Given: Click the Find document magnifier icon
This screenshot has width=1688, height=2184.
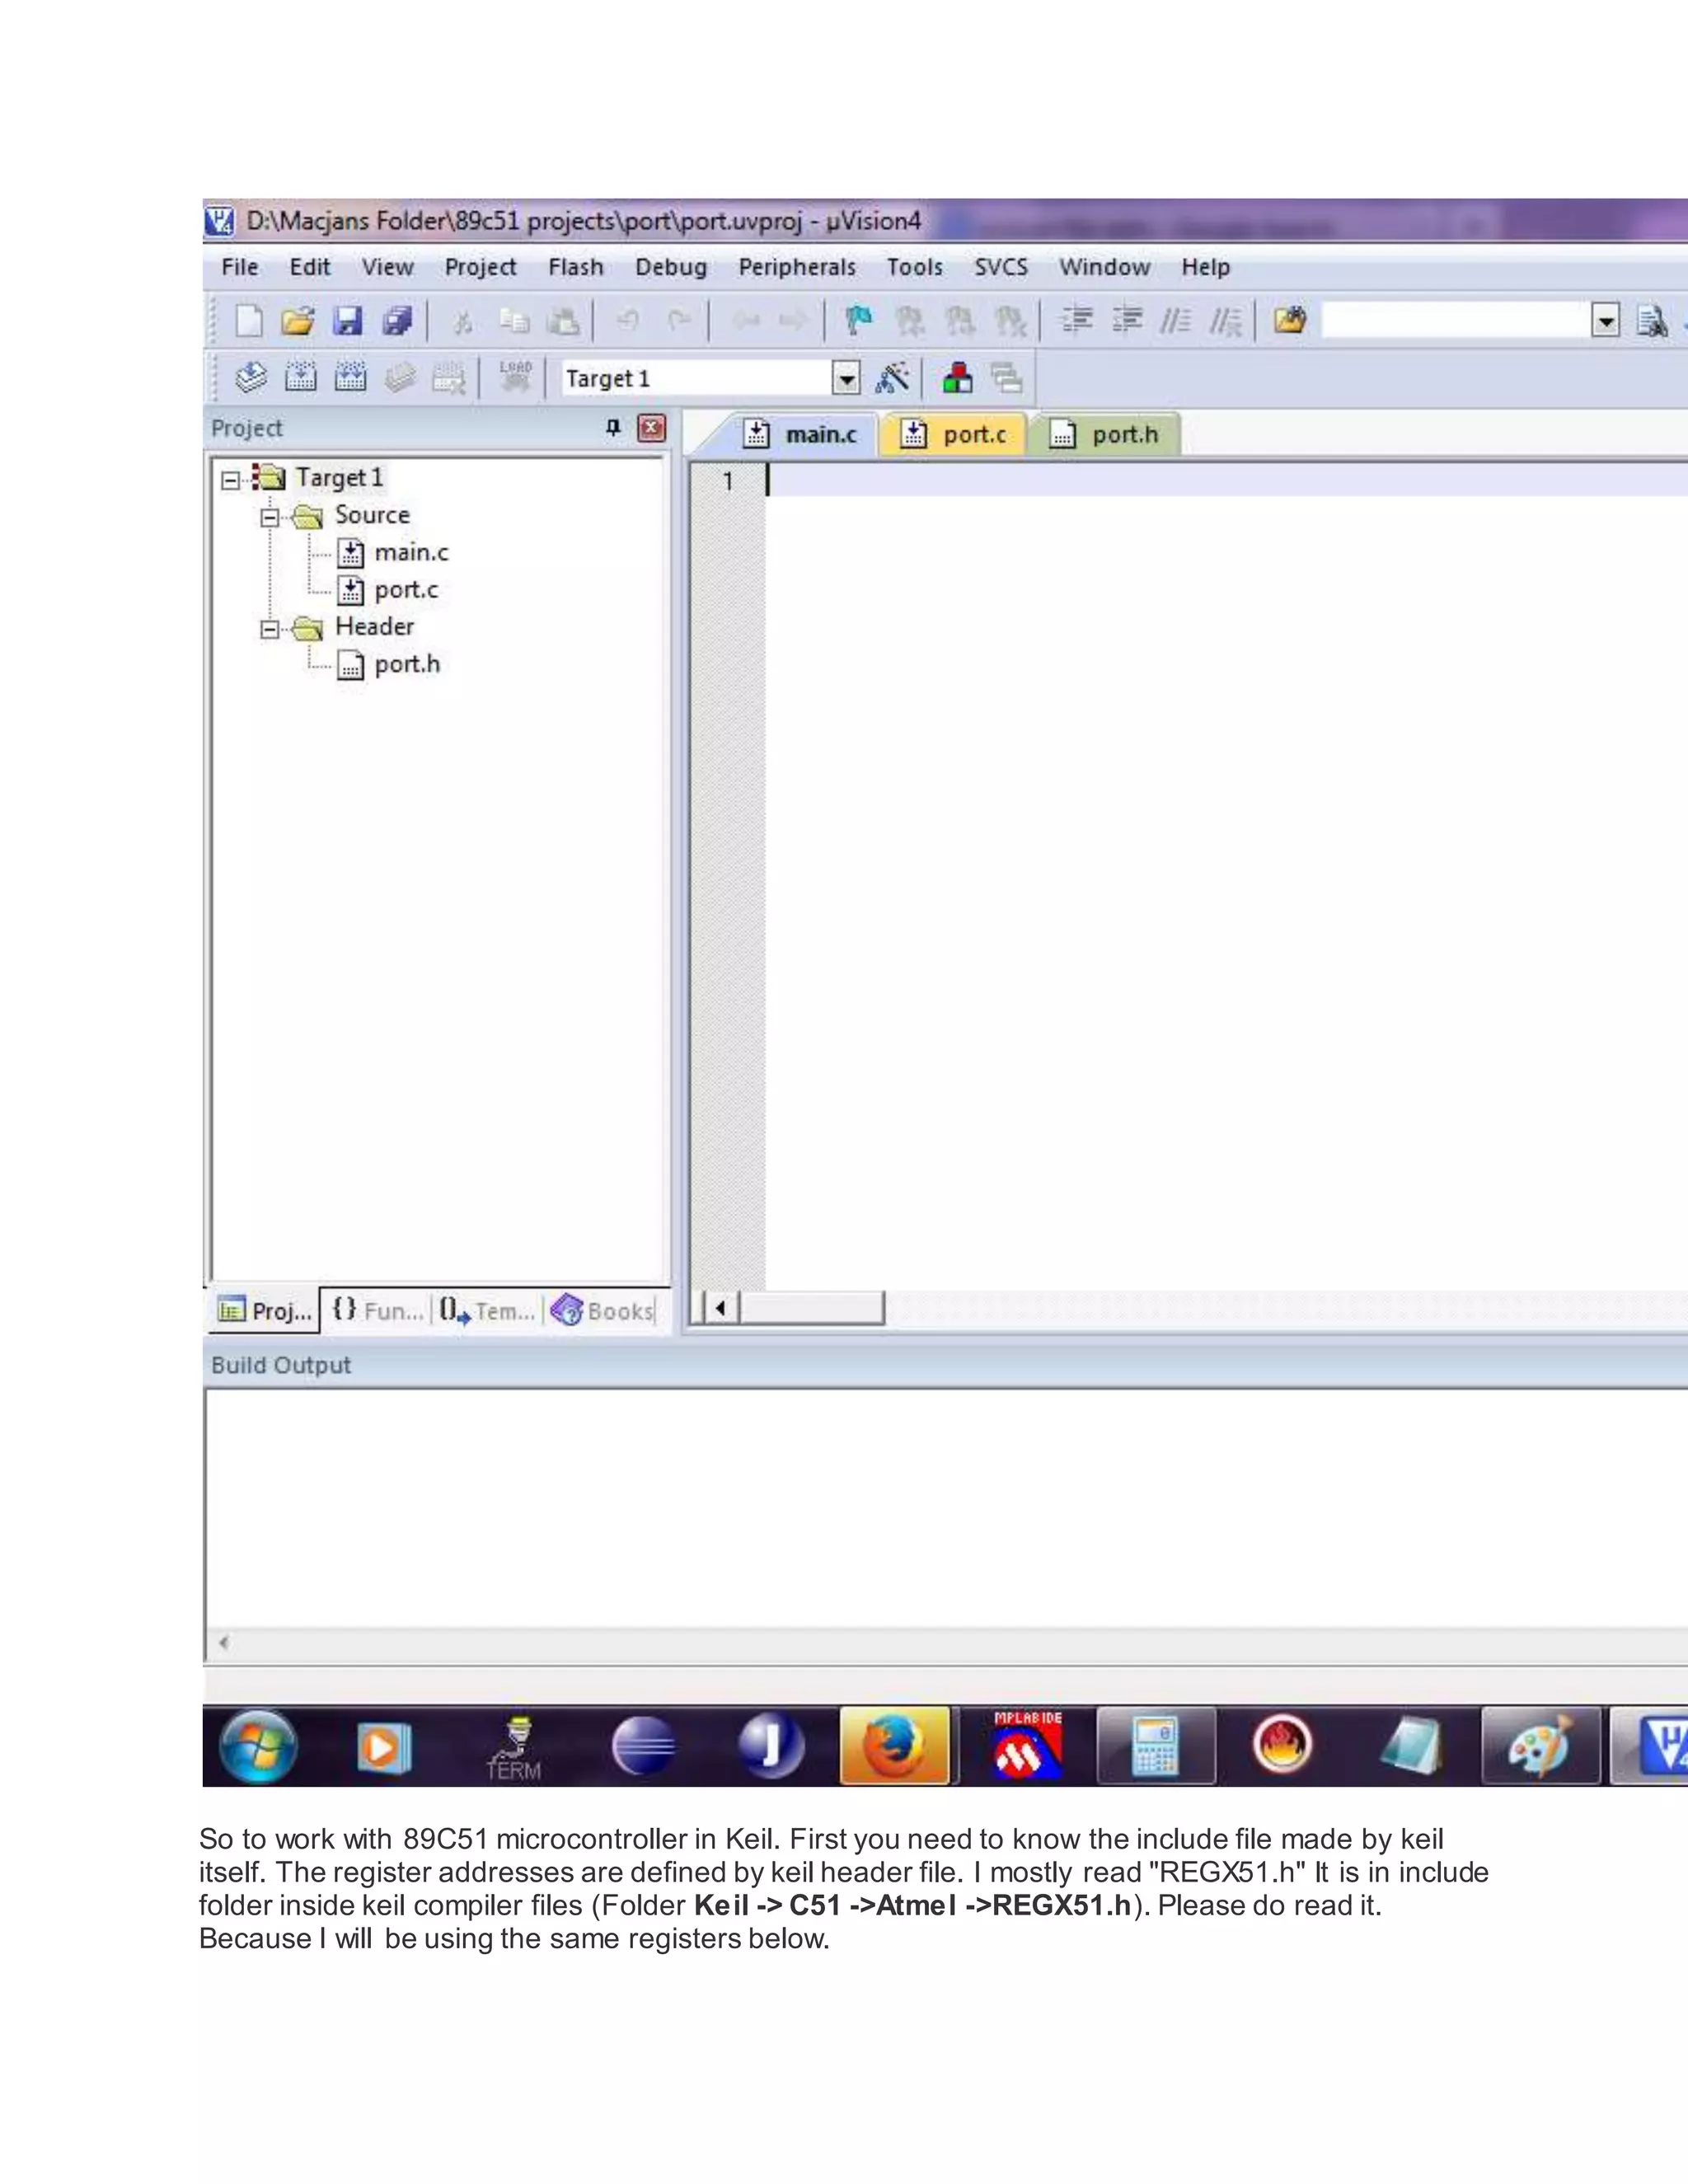Looking at the screenshot, I should click(1651, 321).
